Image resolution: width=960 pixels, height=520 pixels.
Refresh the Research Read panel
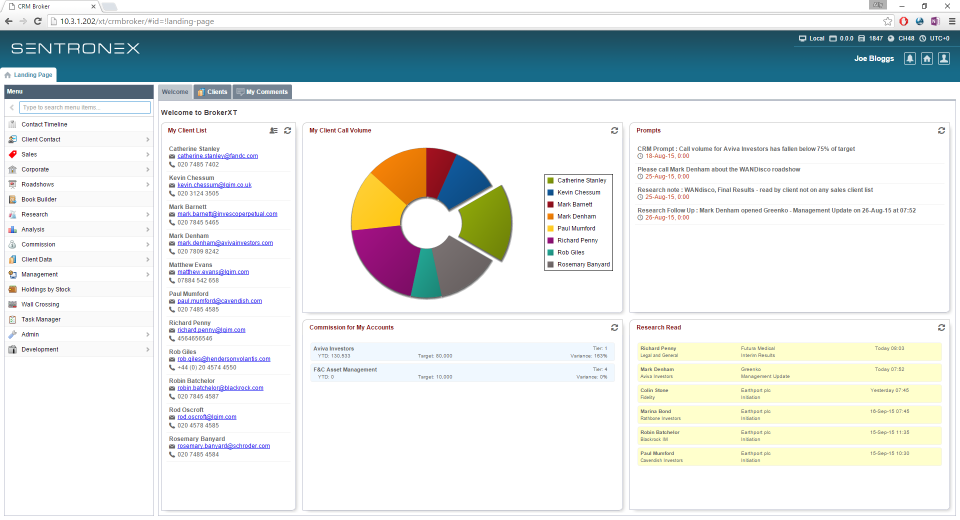(x=941, y=328)
